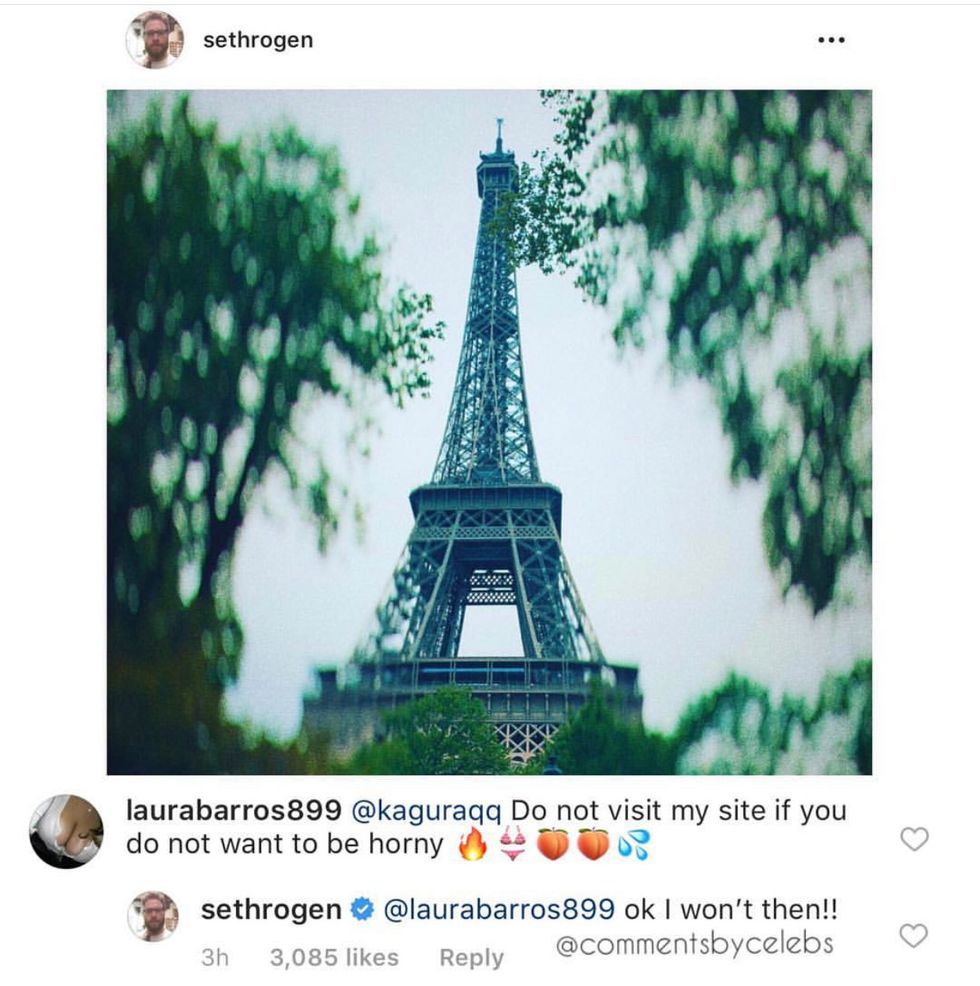This screenshot has height=986, width=980.
Task: Click the sethrogen username in the reply
Action: pyautogui.click(x=271, y=909)
